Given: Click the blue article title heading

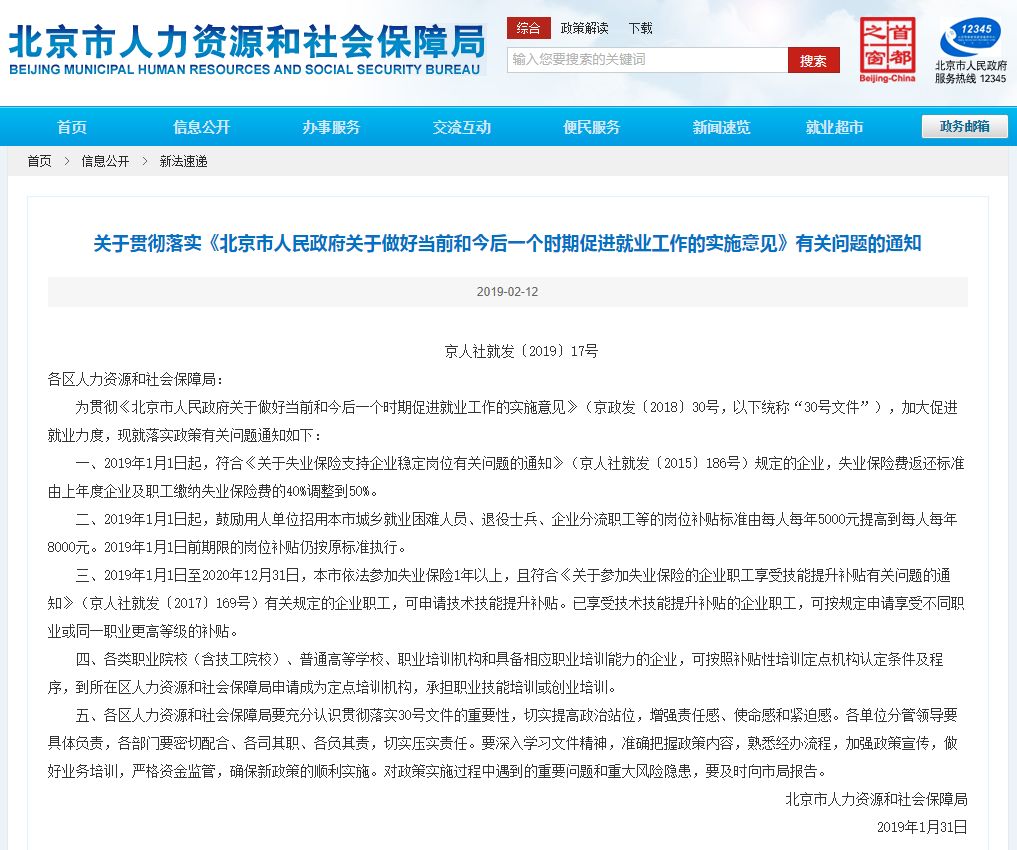Looking at the screenshot, I should (x=507, y=244).
